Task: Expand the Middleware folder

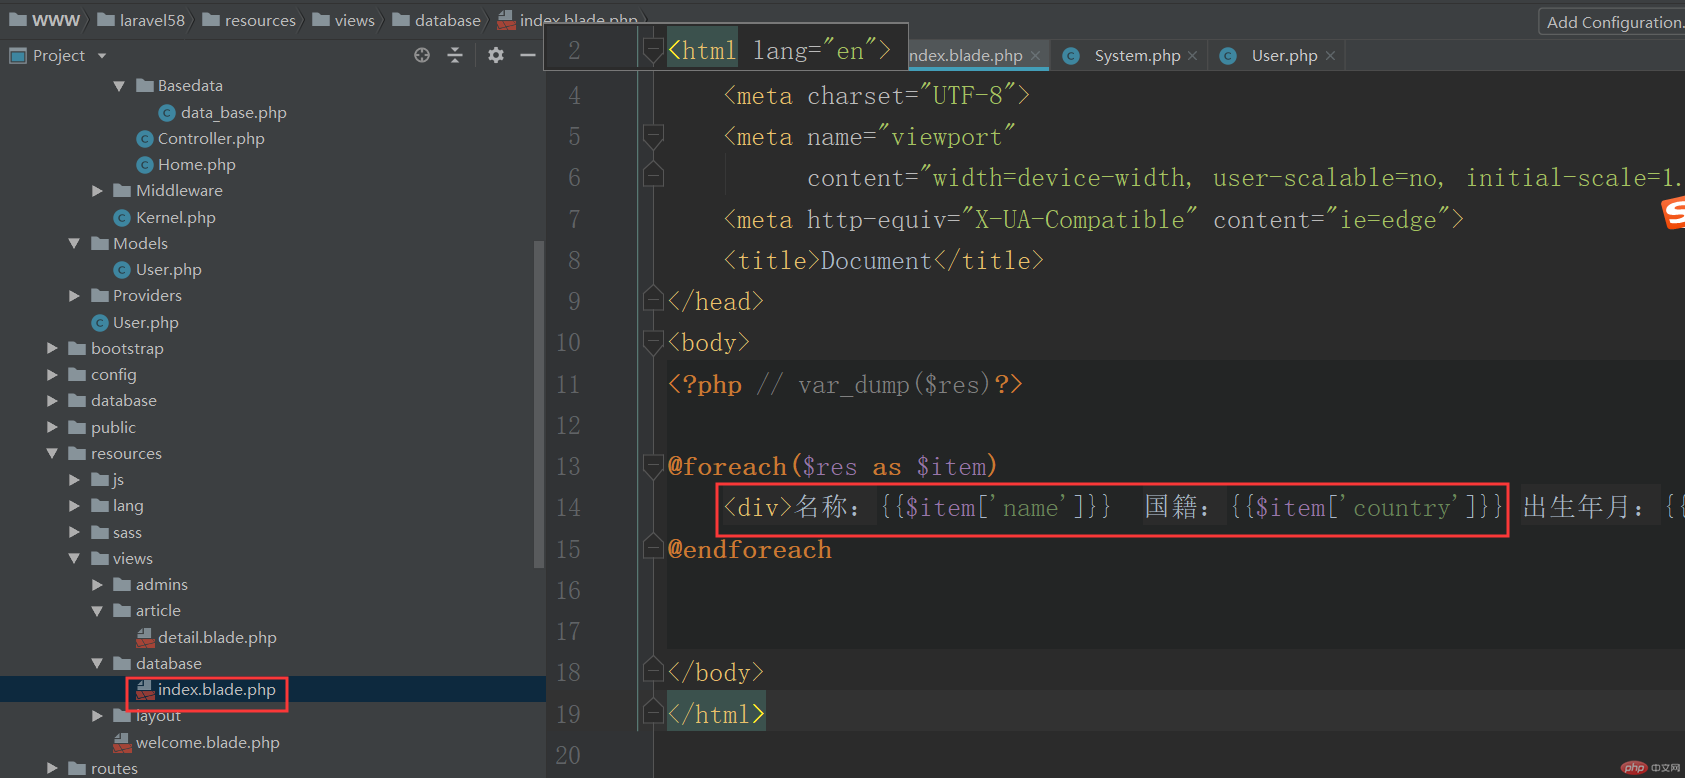Action: (x=97, y=191)
